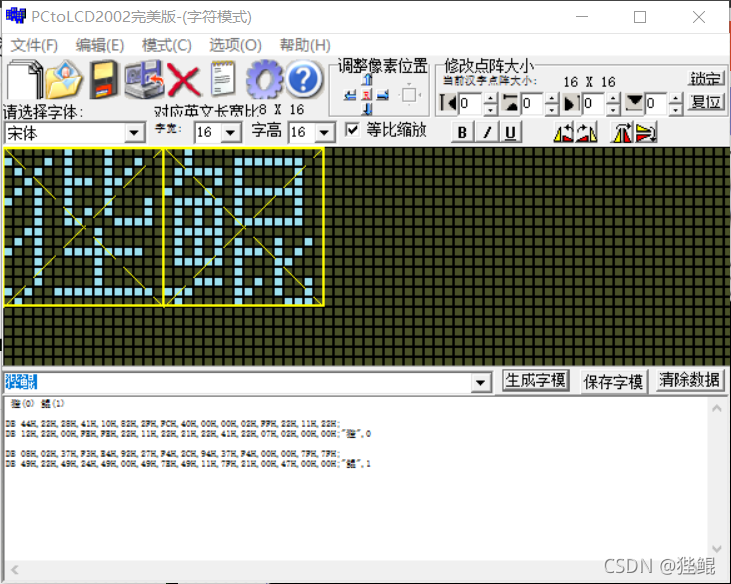731x584 pixels.
Task: Decrease the bottom-edge spinner value
Action: (x=676, y=110)
